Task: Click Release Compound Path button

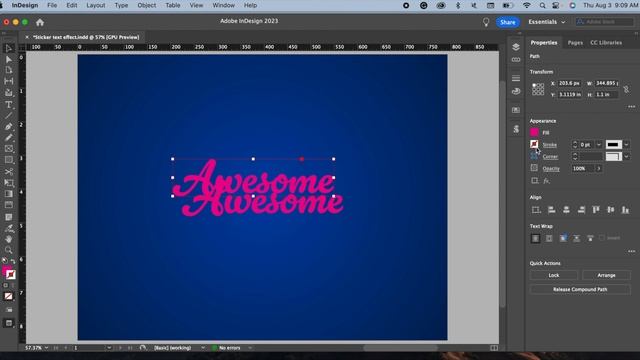Action: pos(580,289)
